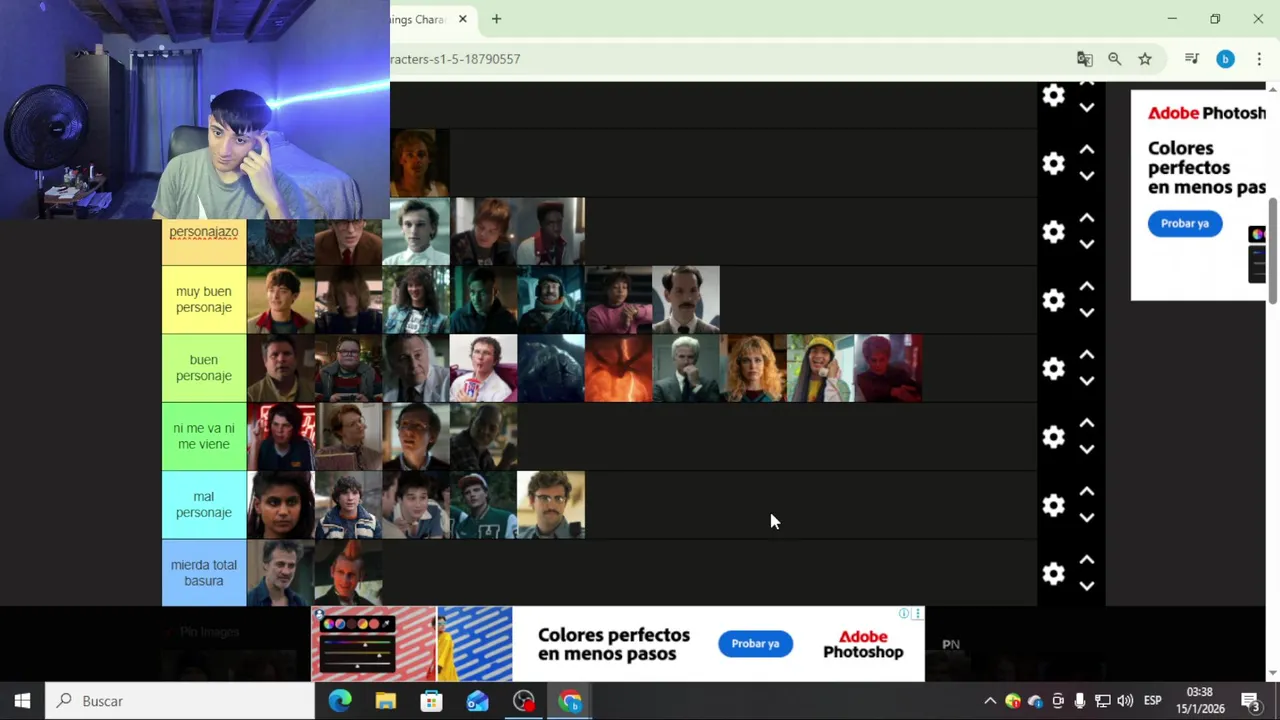Open Chrome three-dot menu
This screenshot has width=1280, height=720.
click(1259, 59)
